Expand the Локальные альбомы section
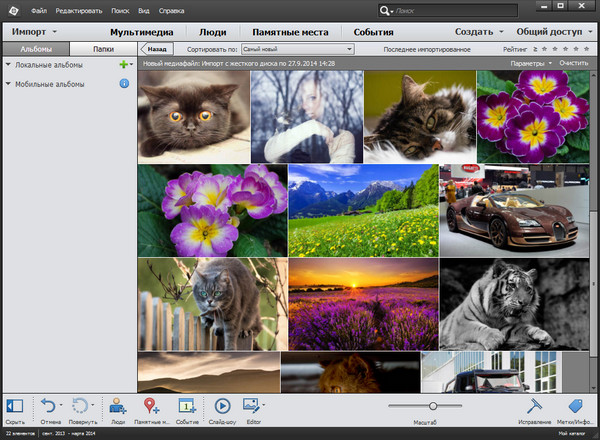This screenshot has height=440, width=600. click(8, 65)
